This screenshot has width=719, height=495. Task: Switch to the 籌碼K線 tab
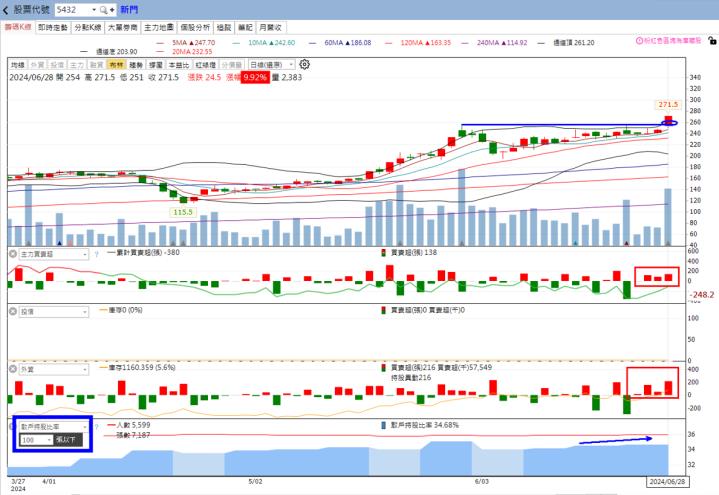(18, 27)
